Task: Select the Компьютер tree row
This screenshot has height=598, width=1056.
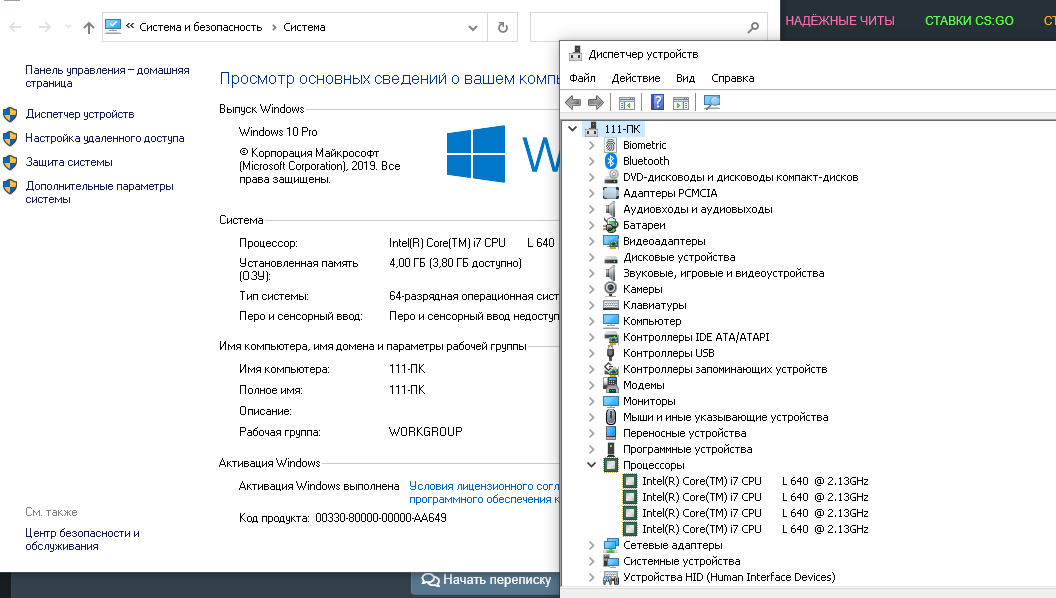Action: tap(652, 321)
